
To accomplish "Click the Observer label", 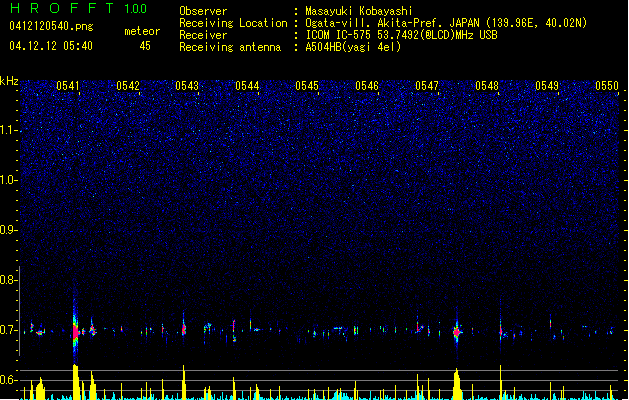I will (203, 11).
